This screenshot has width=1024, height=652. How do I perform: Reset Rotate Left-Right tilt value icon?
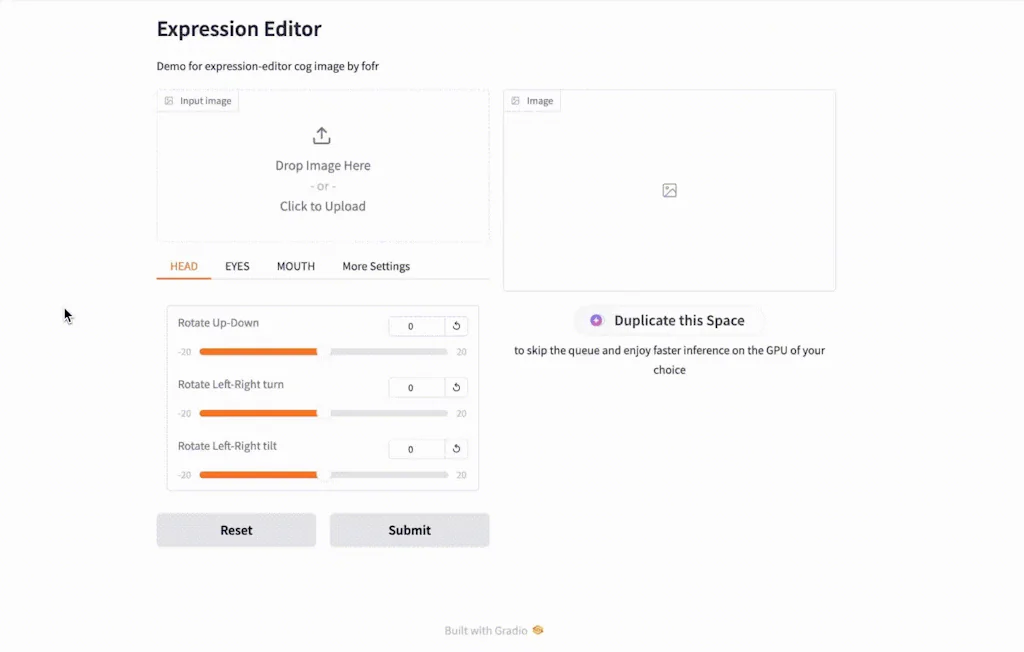[457, 449]
